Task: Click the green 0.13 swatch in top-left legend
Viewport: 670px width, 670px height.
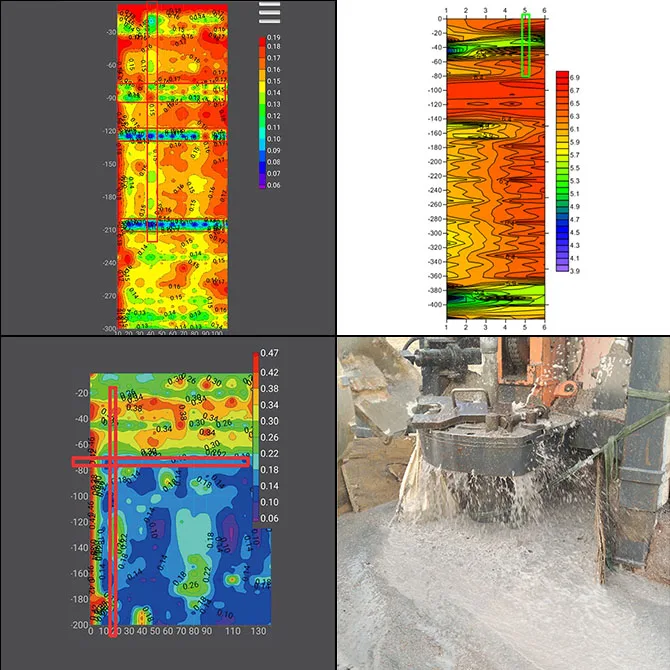Action: click(262, 104)
